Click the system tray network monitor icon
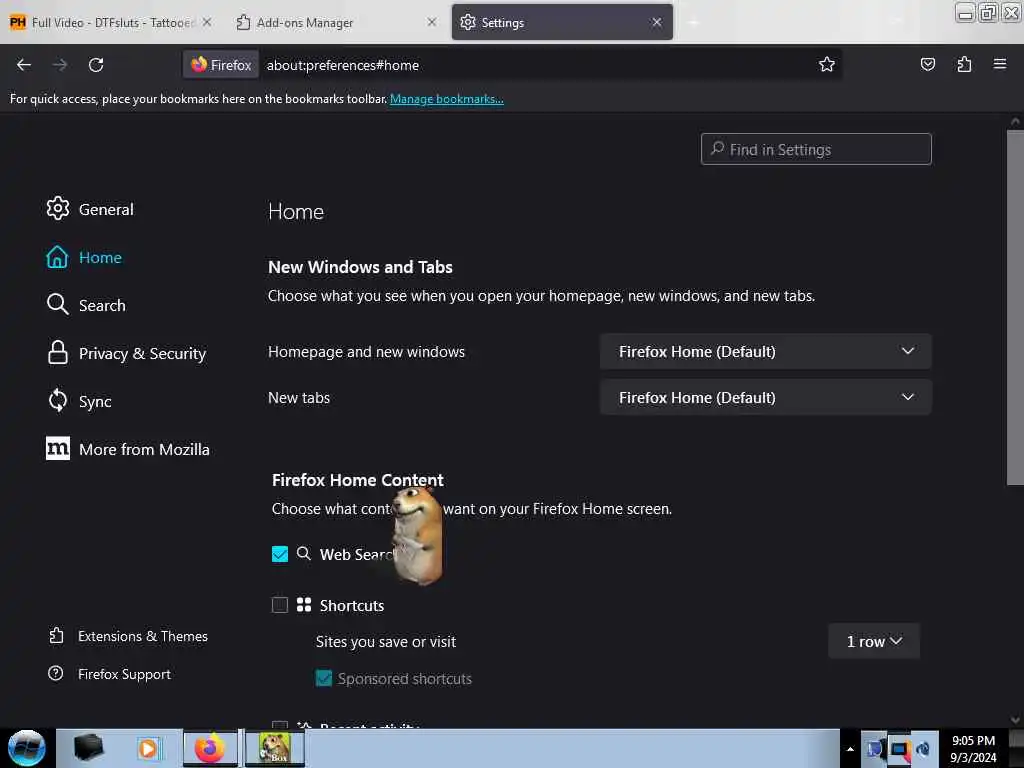The height and width of the screenshot is (768, 1024). pyautogui.click(x=899, y=749)
